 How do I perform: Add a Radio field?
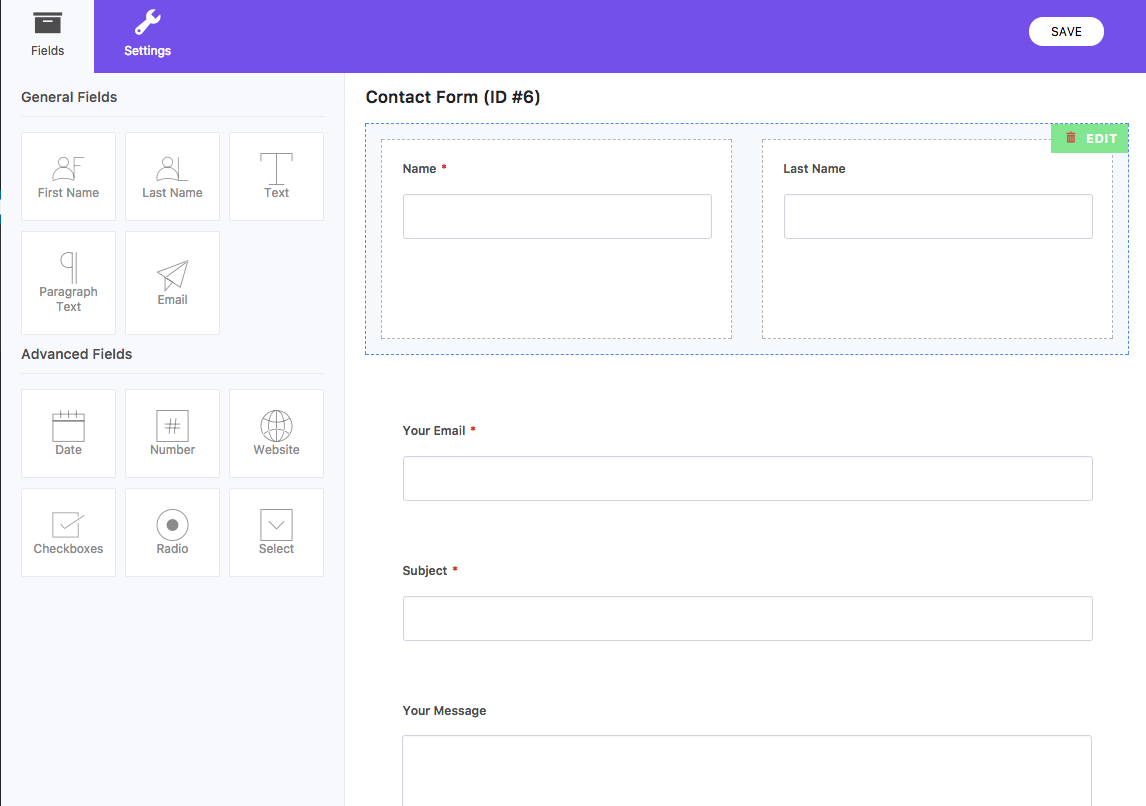click(172, 533)
